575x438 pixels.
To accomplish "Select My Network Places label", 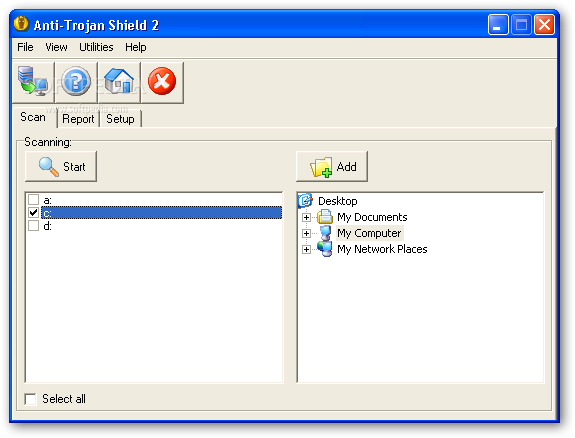I will [x=382, y=249].
